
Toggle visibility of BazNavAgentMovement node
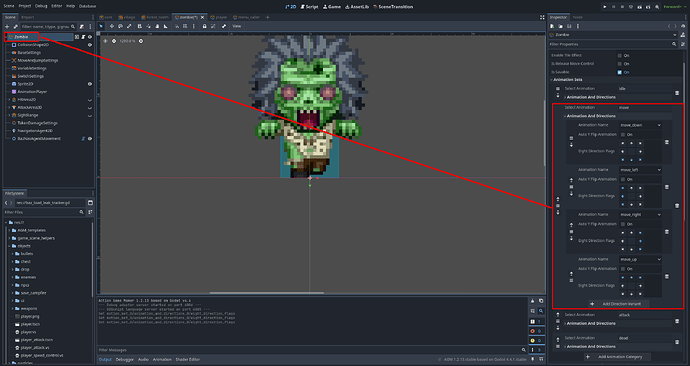tap(90, 139)
